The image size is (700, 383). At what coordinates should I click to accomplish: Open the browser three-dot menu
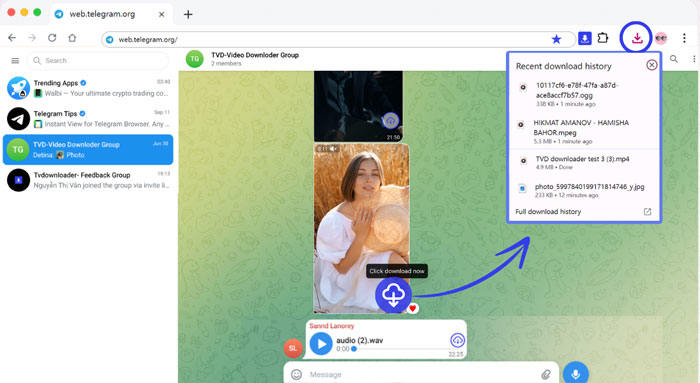(x=684, y=38)
